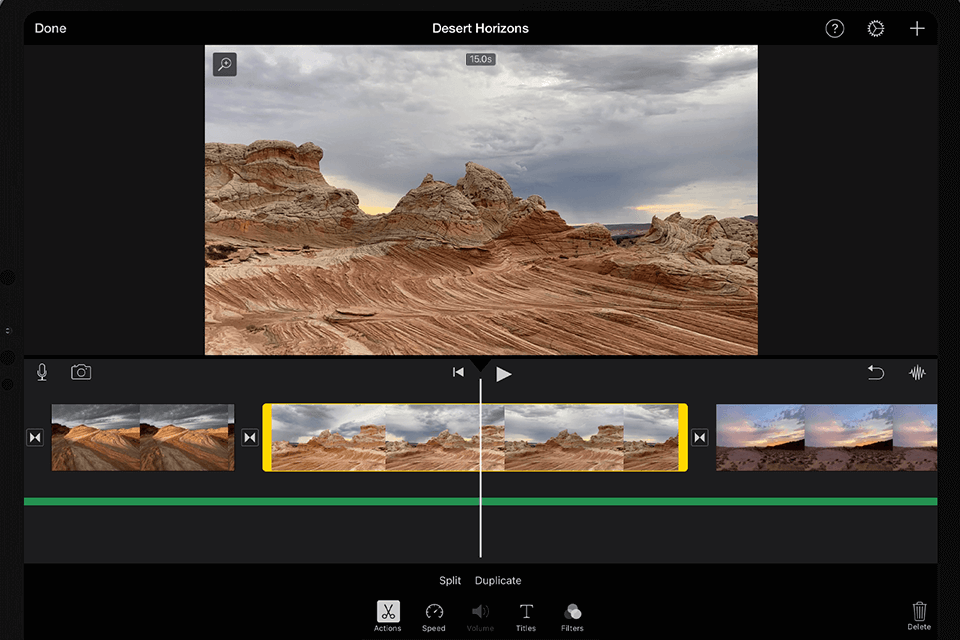Add media with the plus icon
Screen dimensions: 960x640
917,28
